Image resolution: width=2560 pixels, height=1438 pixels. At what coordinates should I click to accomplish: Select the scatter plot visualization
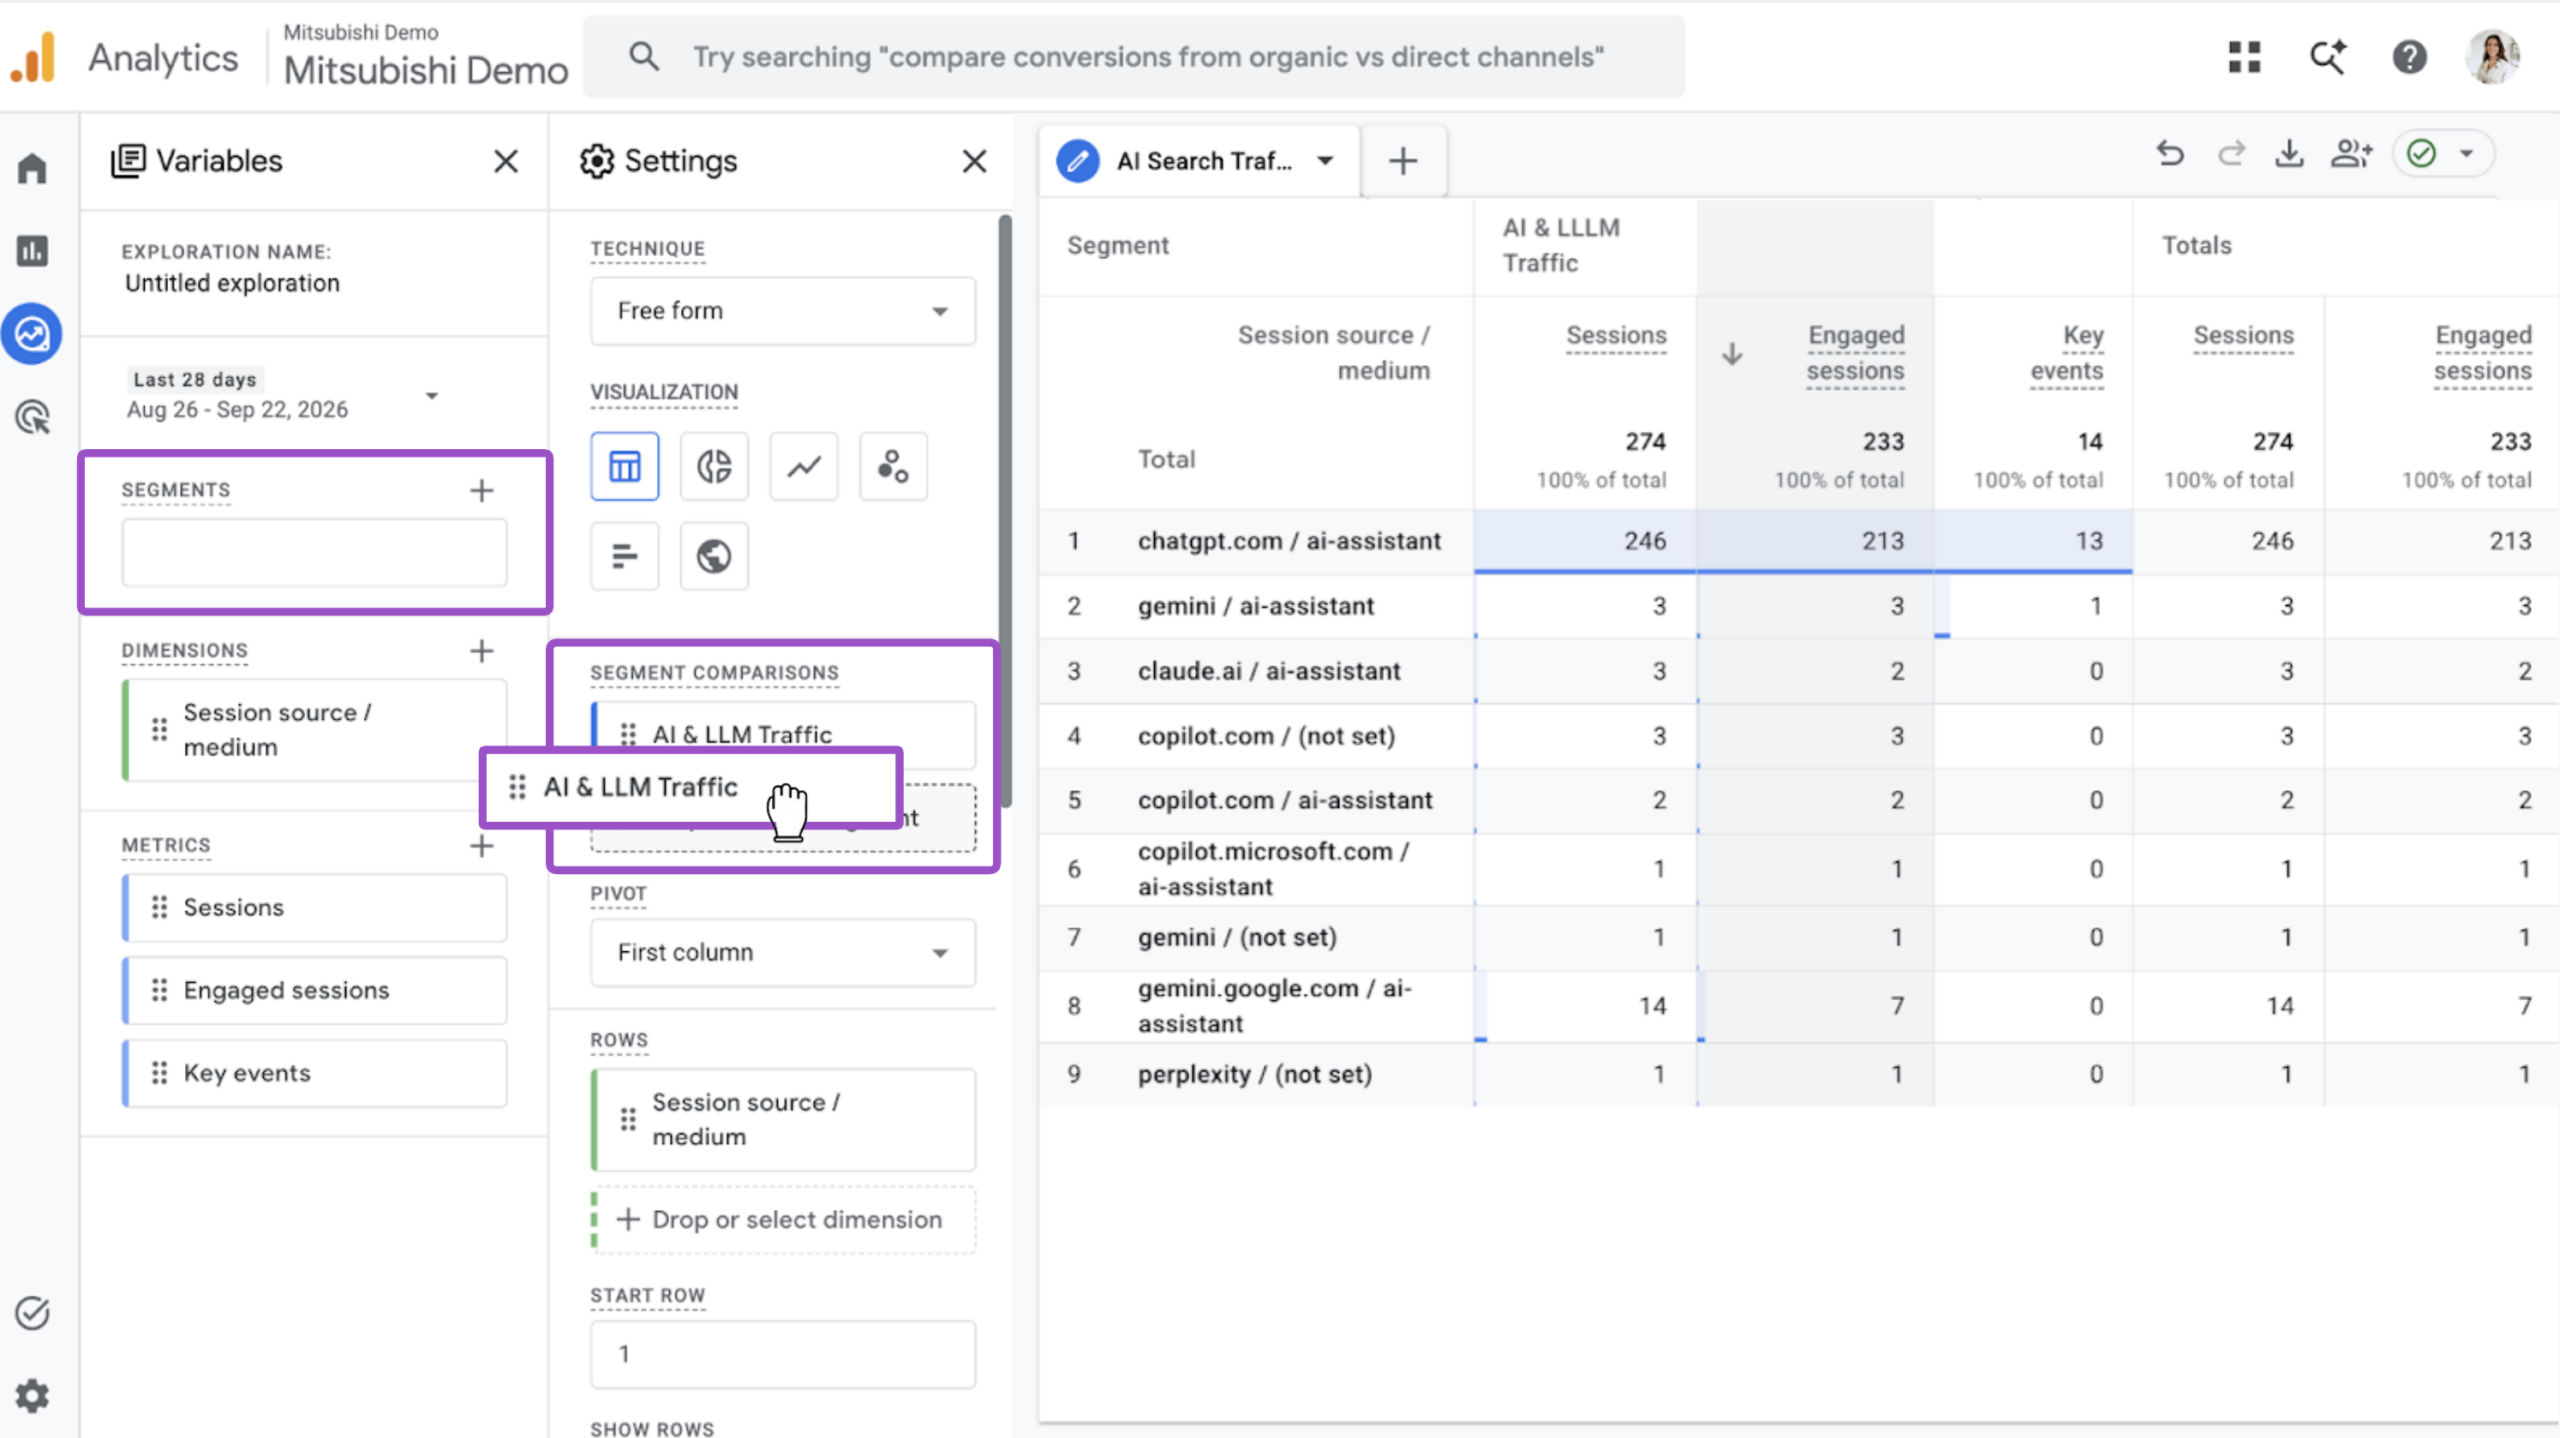(x=893, y=466)
